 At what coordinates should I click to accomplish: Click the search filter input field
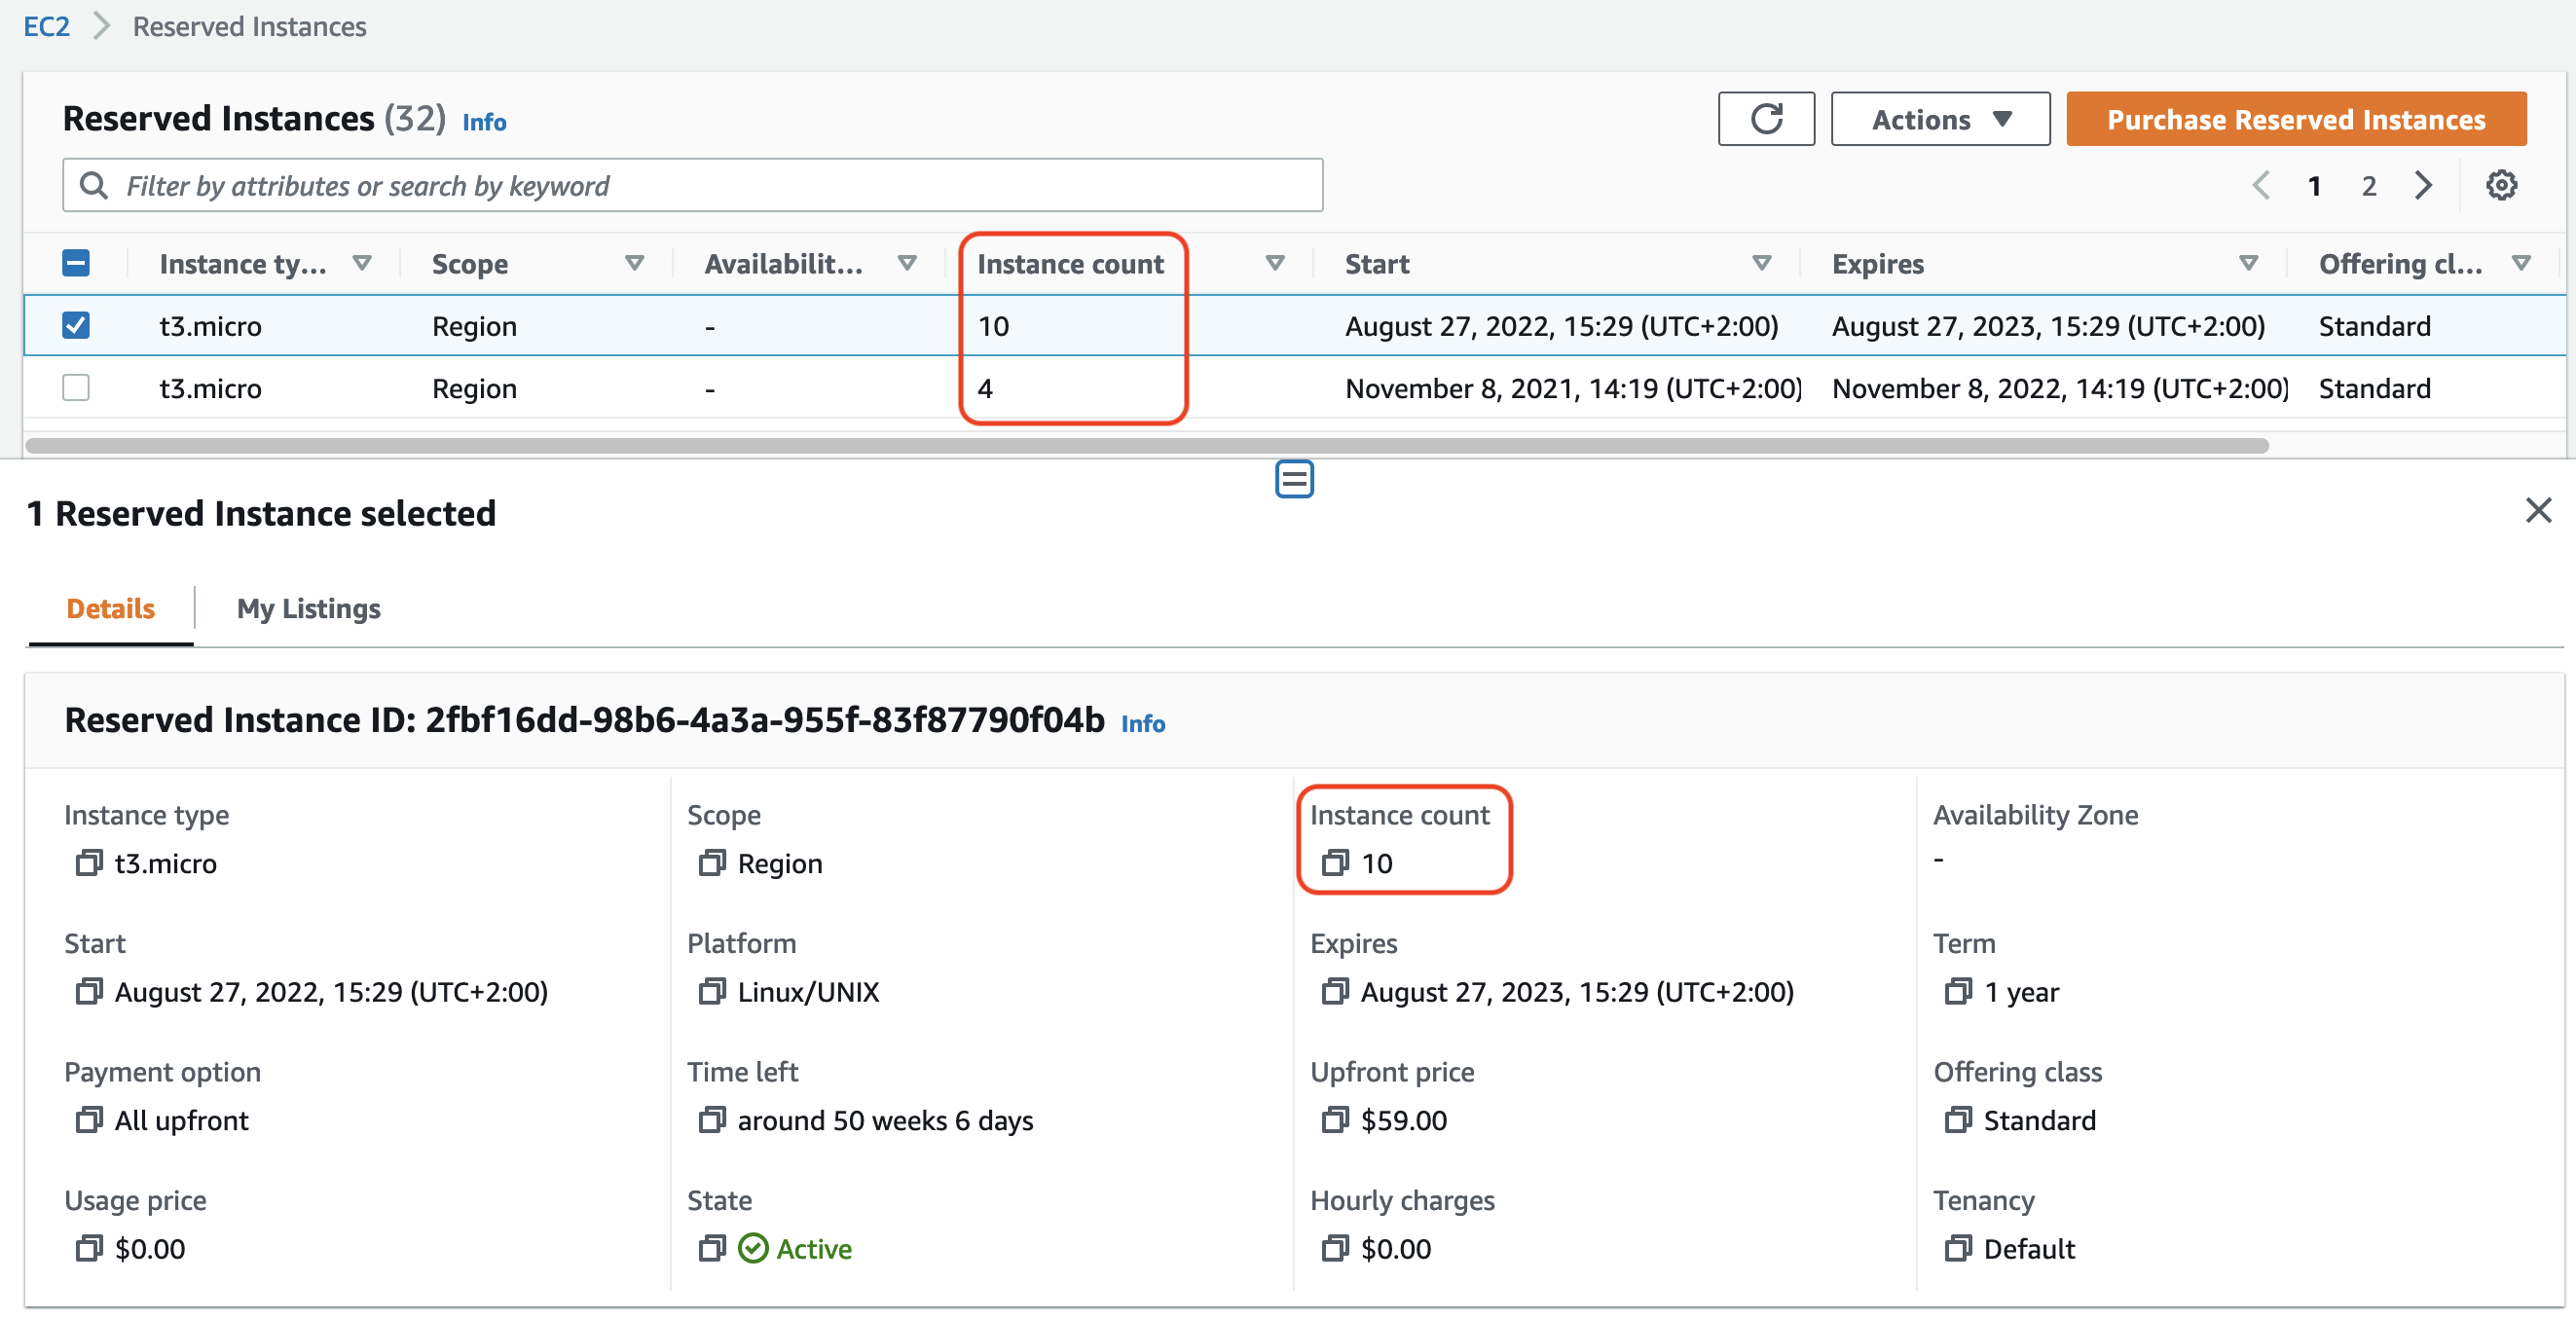pyautogui.click(x=694, y=184)
